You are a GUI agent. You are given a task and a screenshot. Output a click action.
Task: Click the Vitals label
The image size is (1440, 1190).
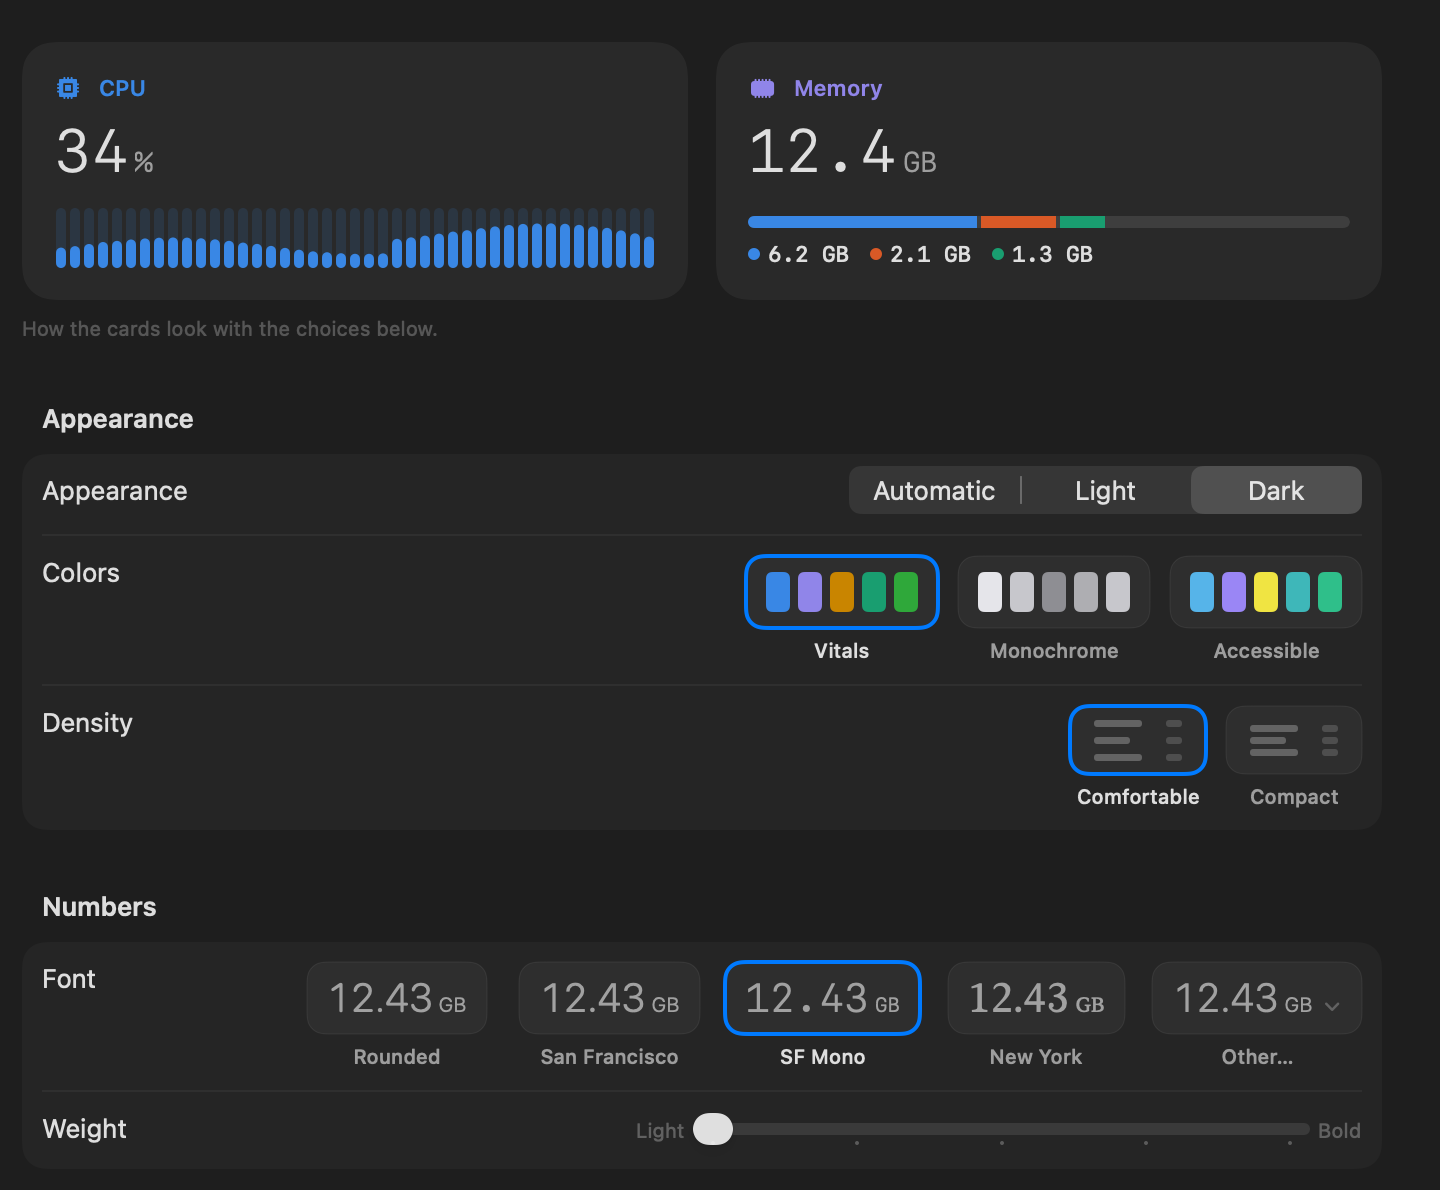(x=842, y=651)
